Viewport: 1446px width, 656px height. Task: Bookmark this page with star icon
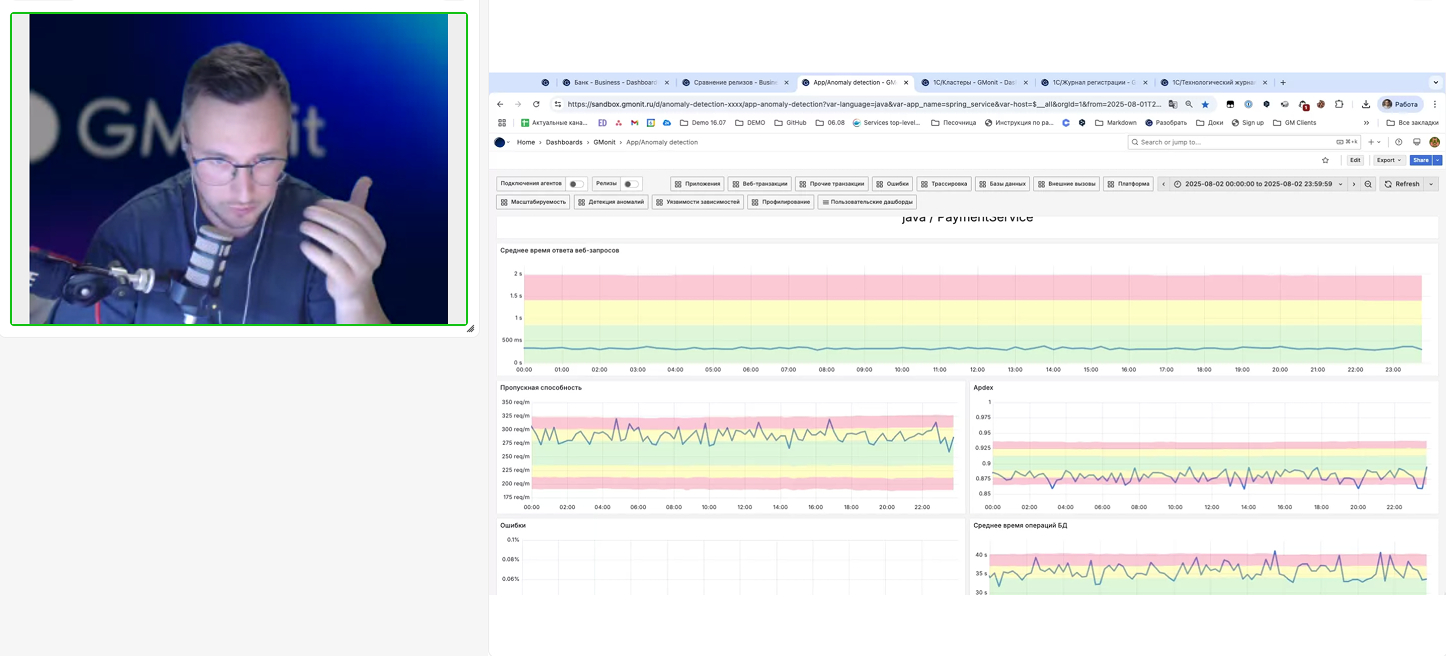tap(1205, 104)
